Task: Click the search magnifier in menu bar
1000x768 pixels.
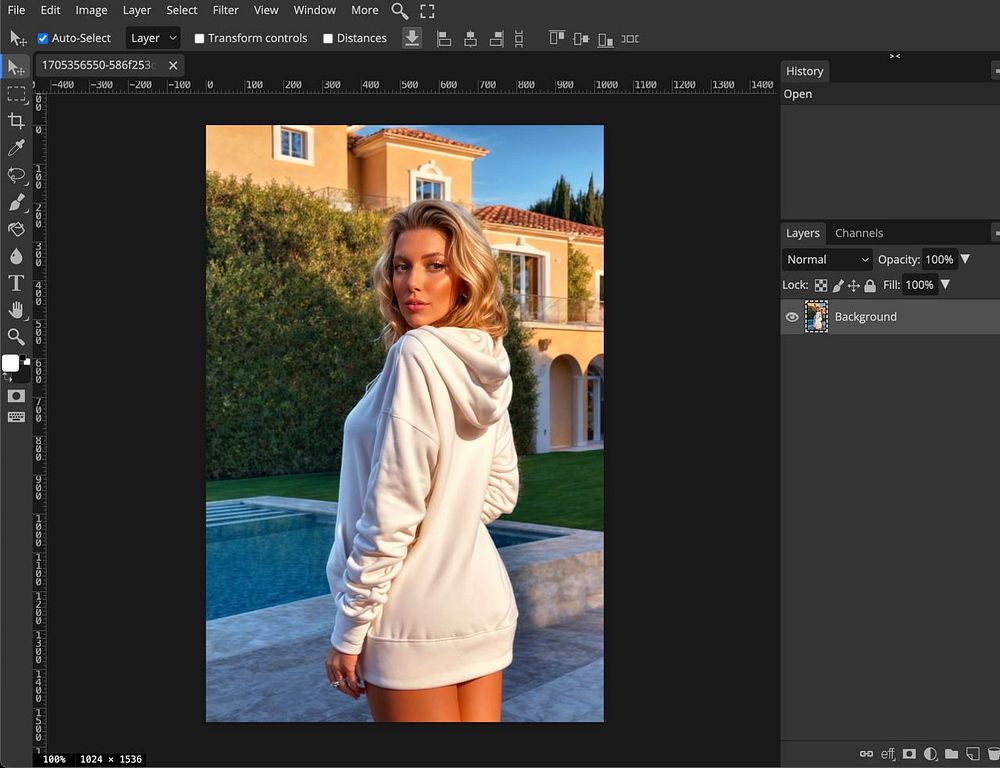Action: click(400, 11)
